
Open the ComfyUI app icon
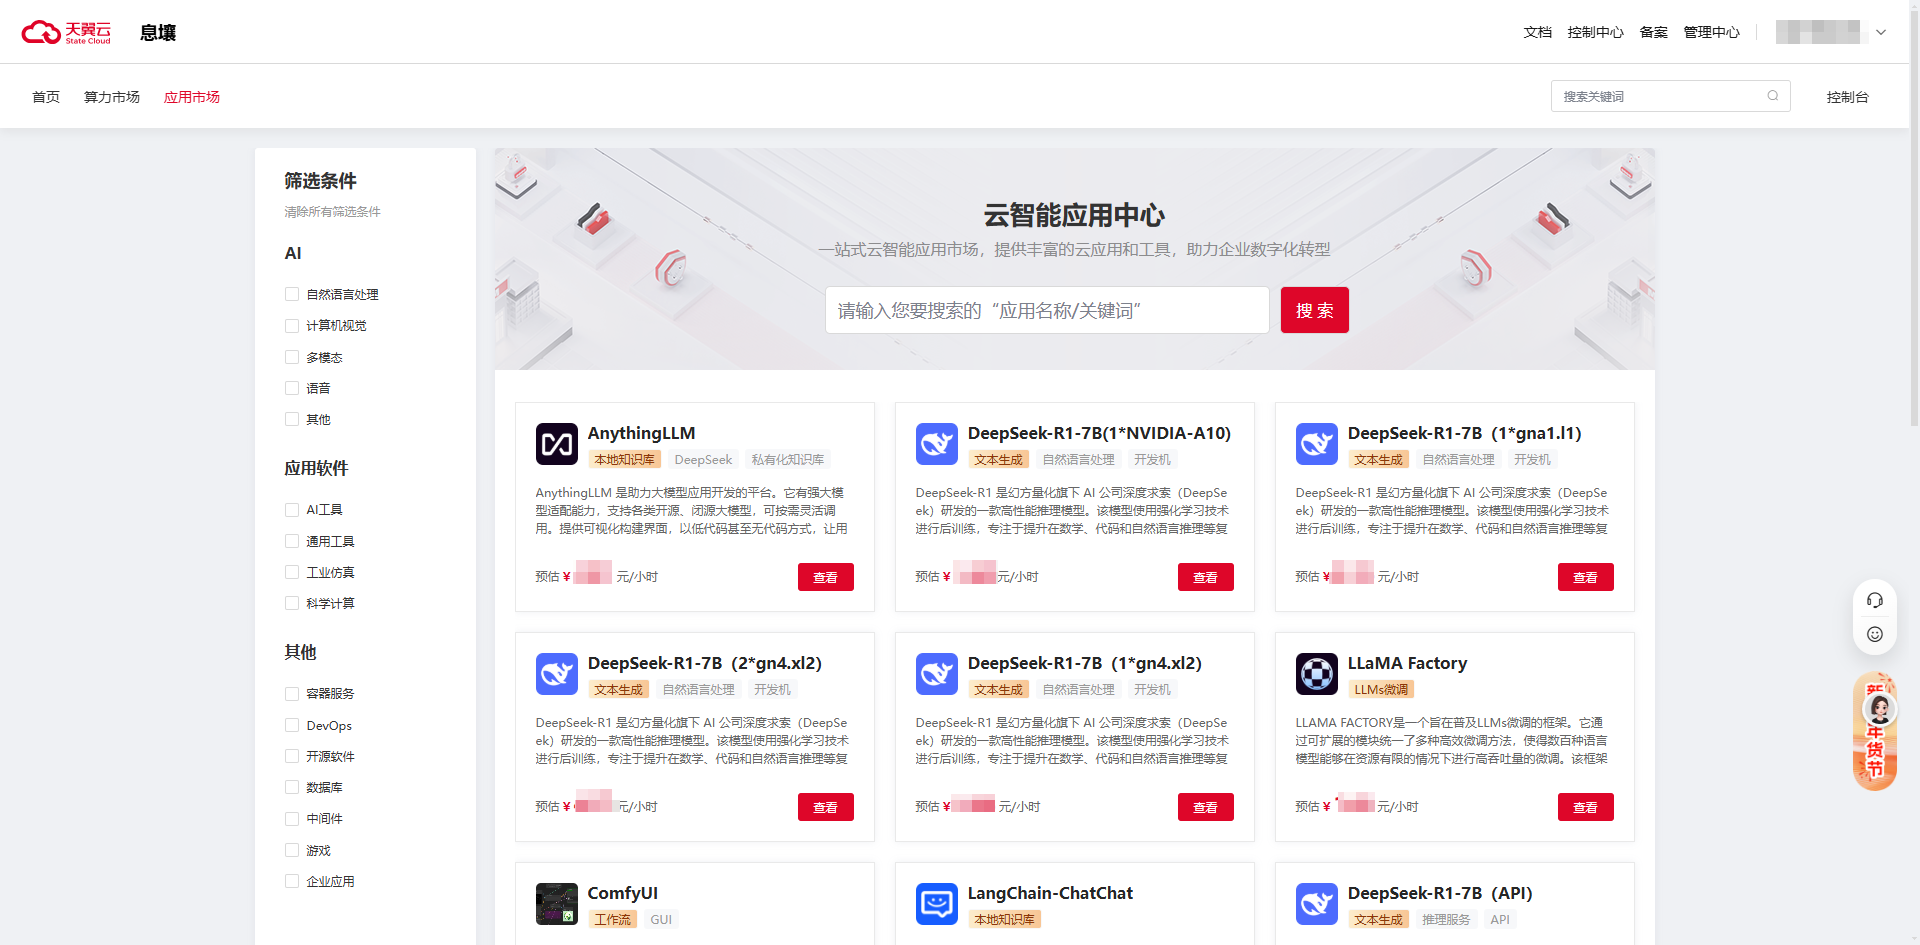557,904
